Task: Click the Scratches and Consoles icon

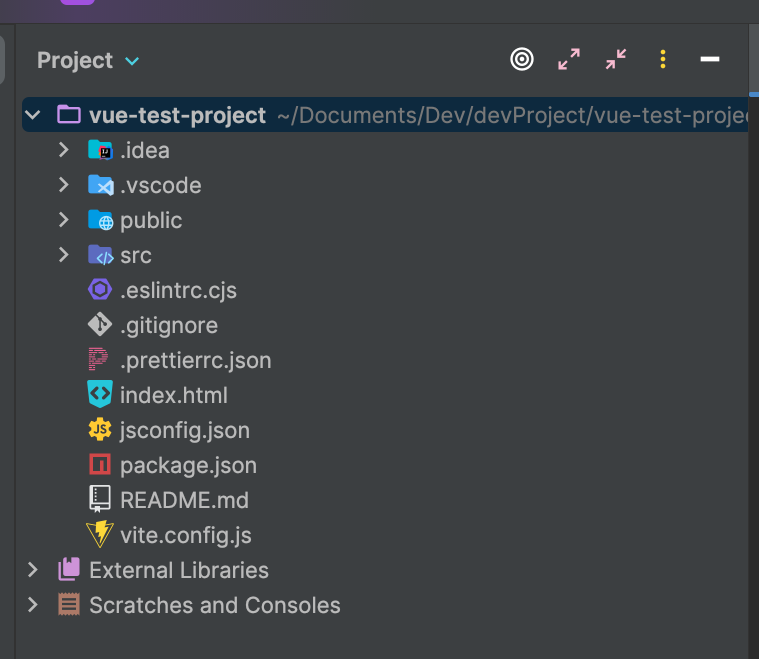Action: click(x=69, y=605)
